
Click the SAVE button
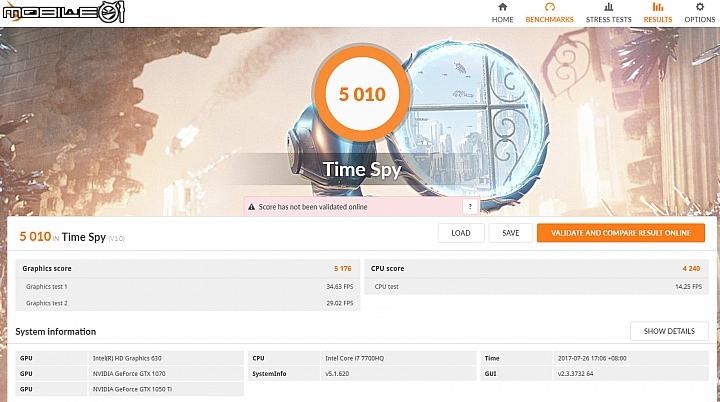coord(511,233)
